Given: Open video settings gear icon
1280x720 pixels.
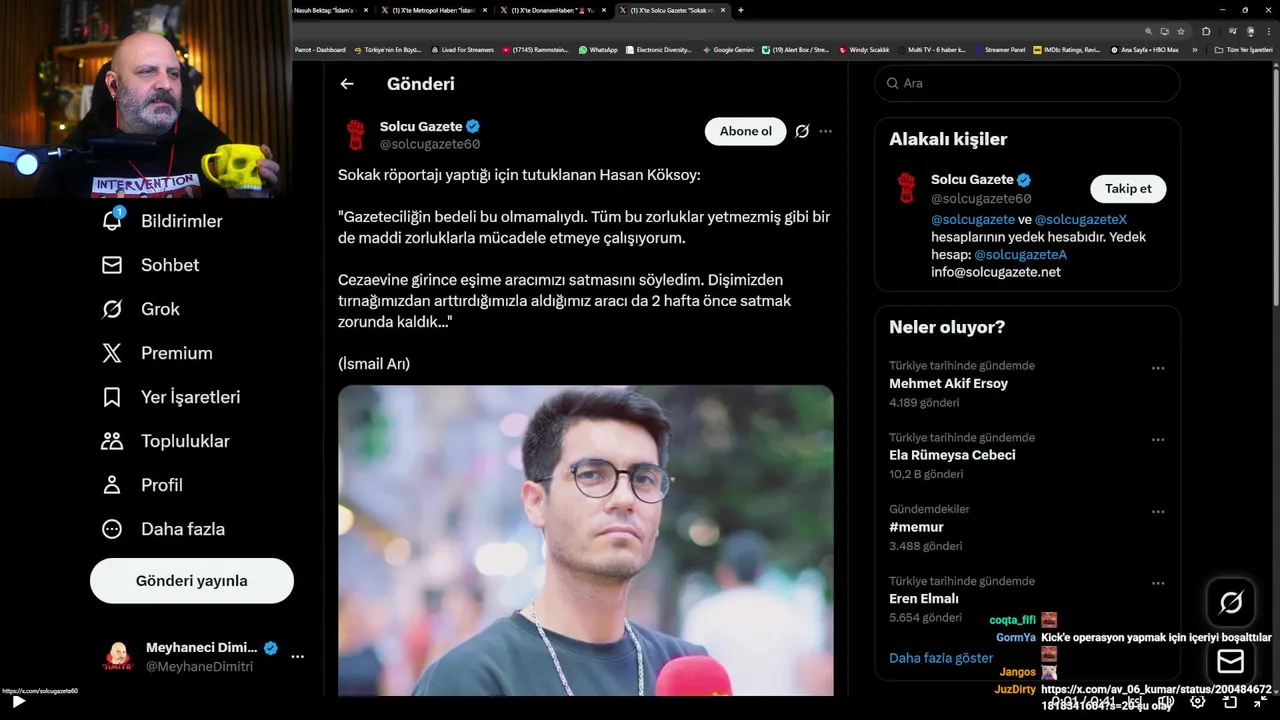Looking at the screenshot, I should tap(1198, 702).
